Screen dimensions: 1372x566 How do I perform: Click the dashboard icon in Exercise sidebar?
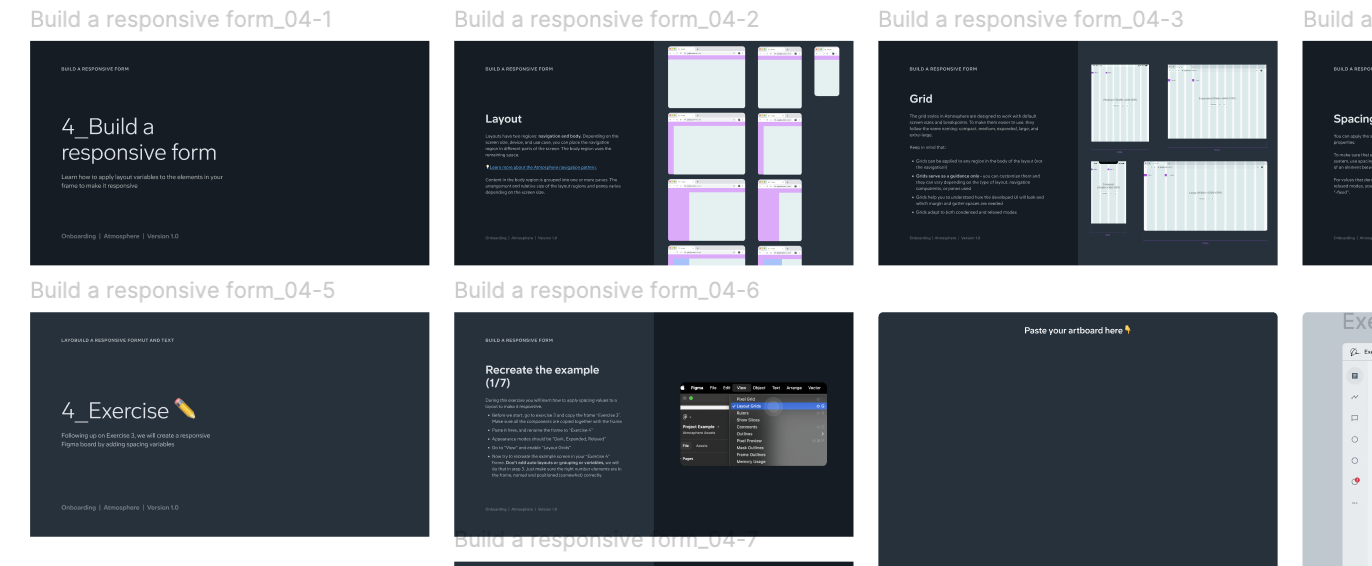1355,376
